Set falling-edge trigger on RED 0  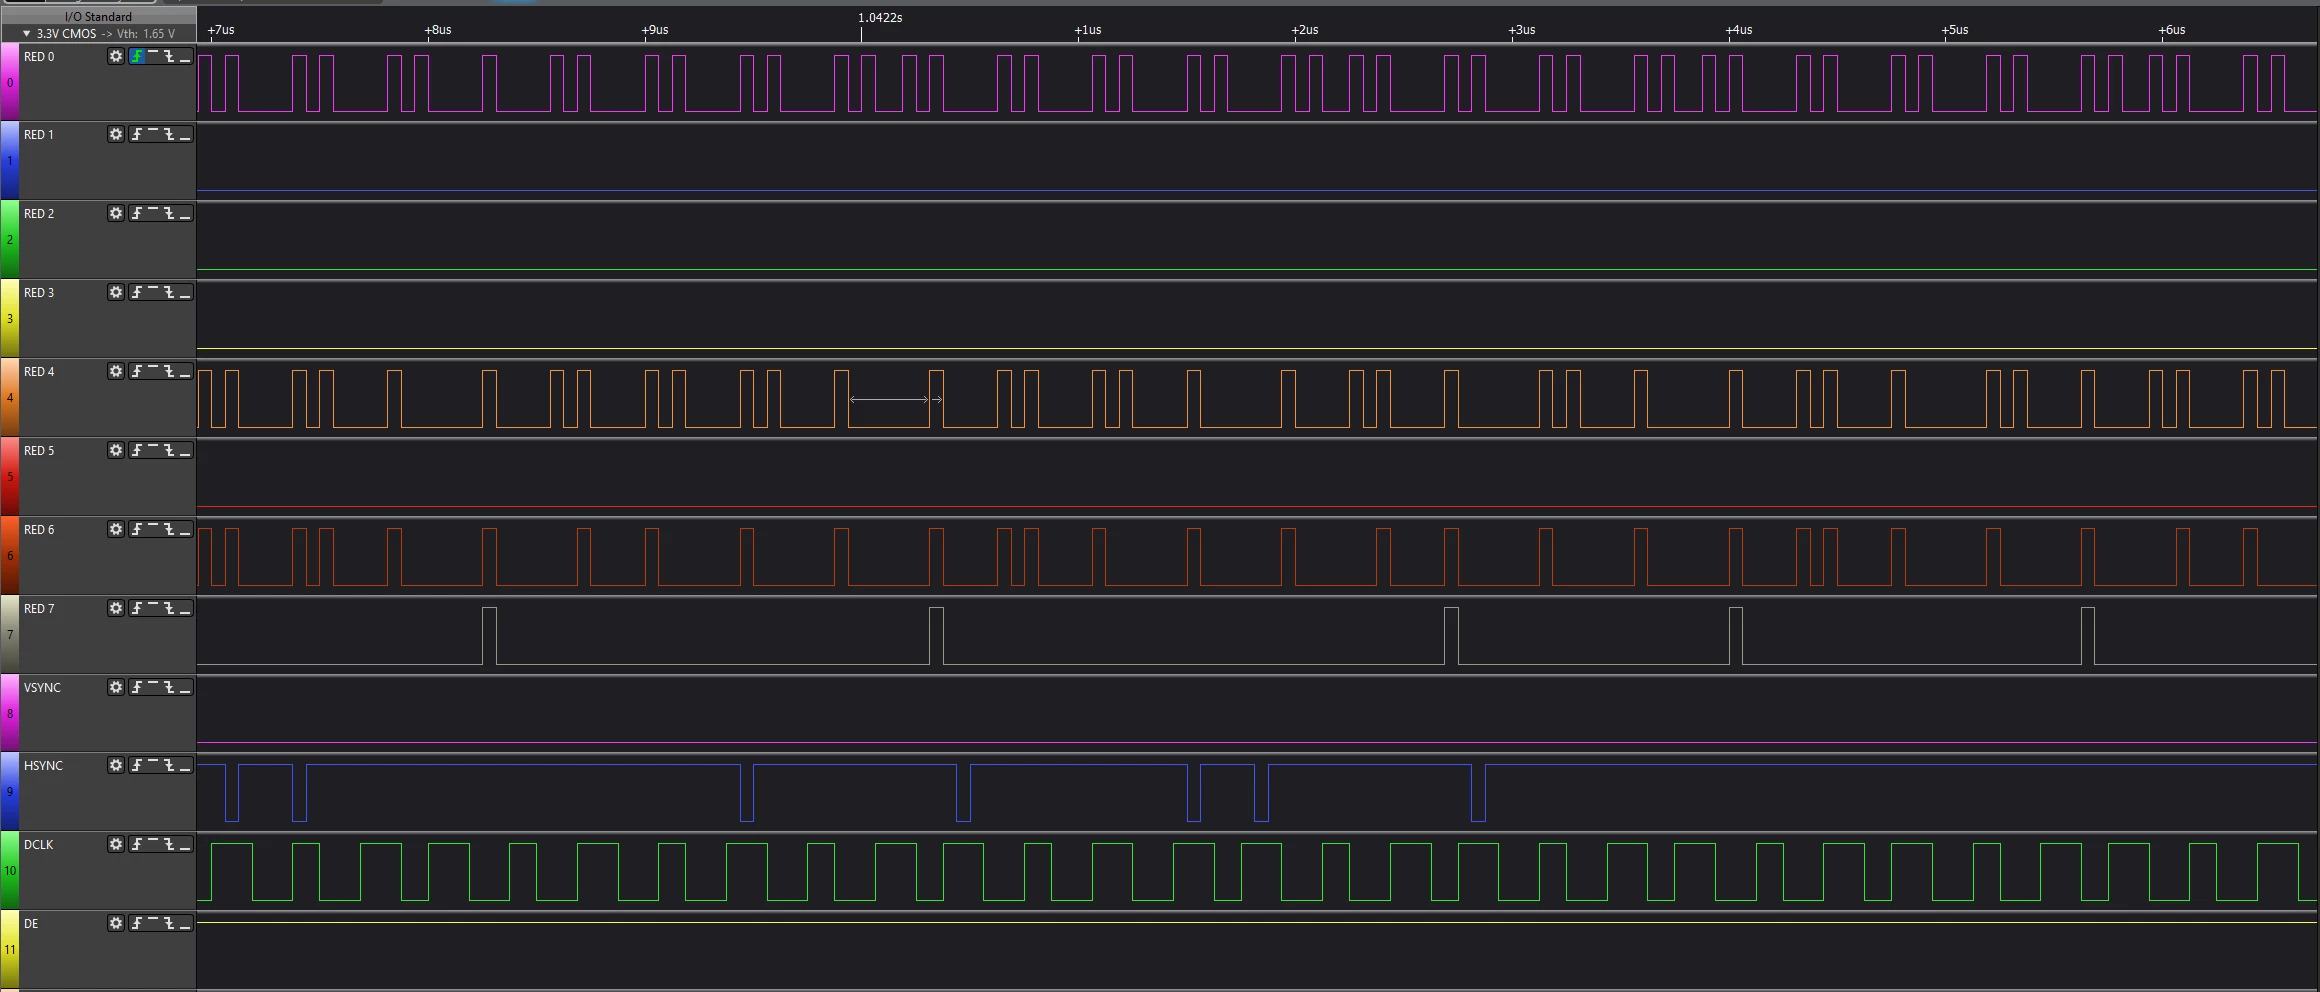coord(169,57)
